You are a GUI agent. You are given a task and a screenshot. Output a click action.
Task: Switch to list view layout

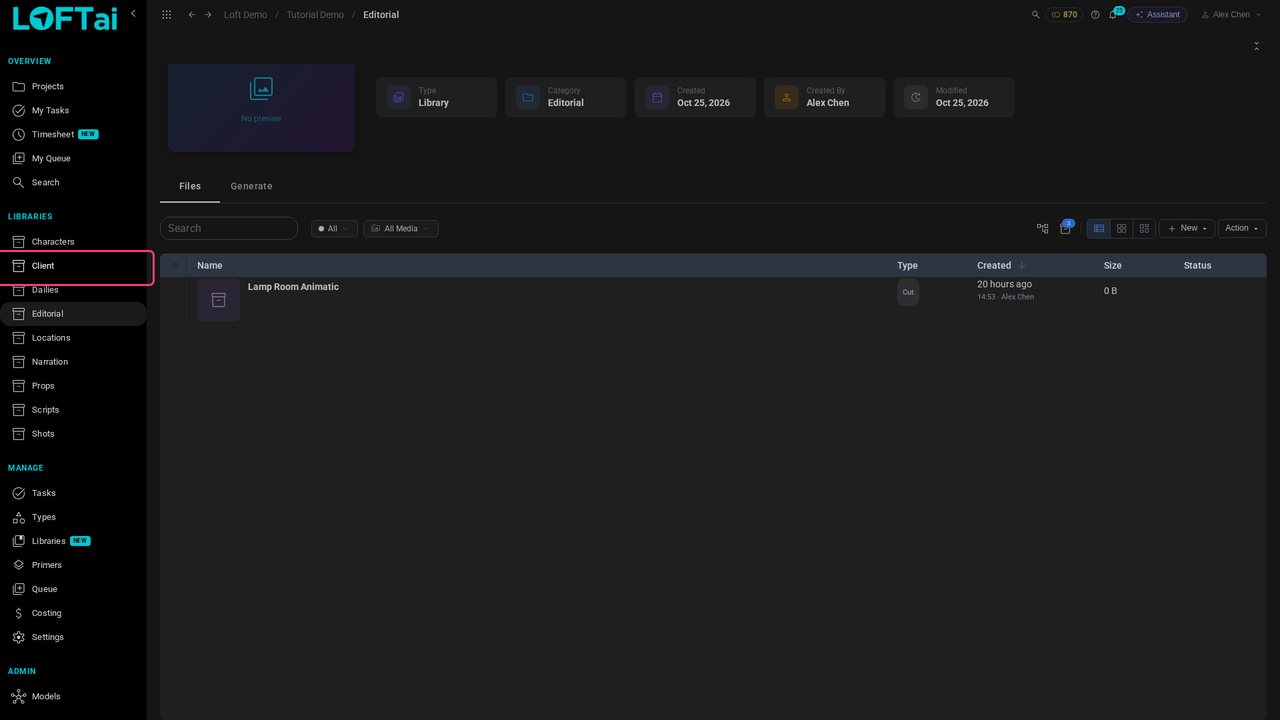[x=1099, y=228]
